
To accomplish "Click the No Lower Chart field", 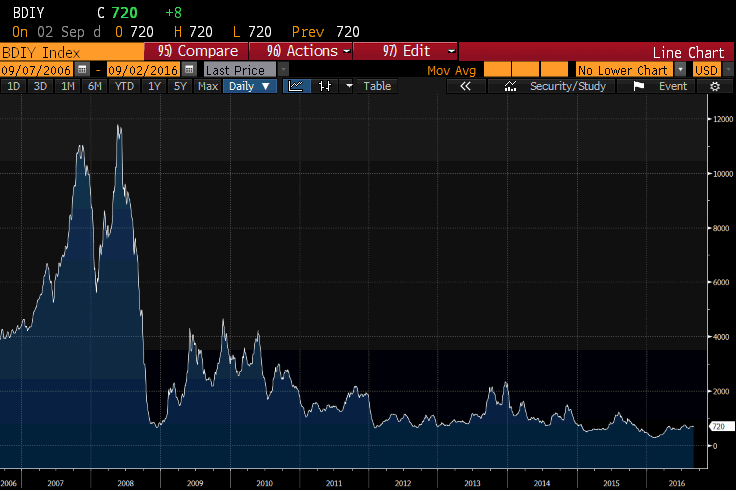I will (624, 70).
